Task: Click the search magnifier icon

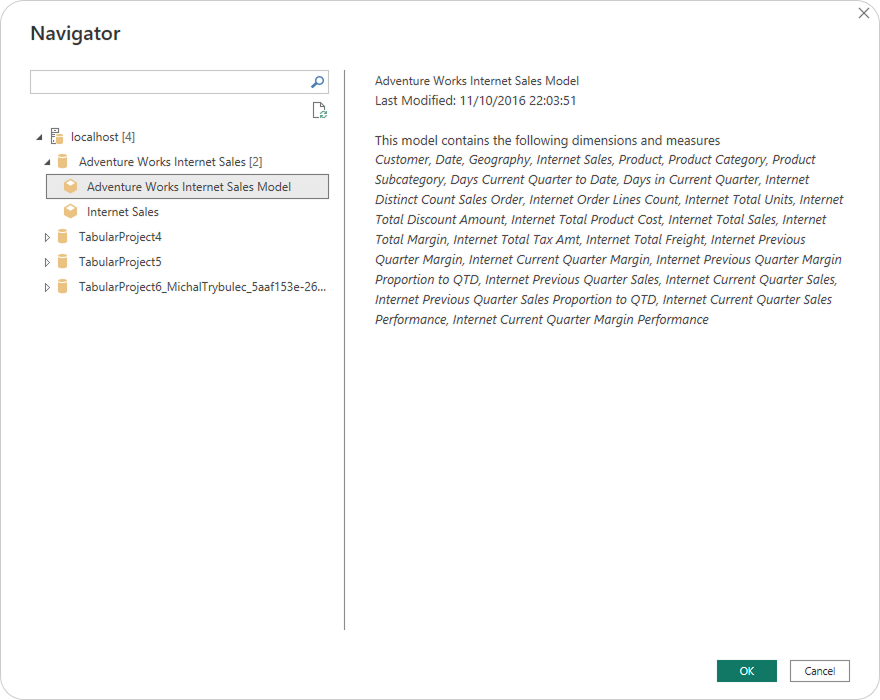Action: [x=317, y=82]
